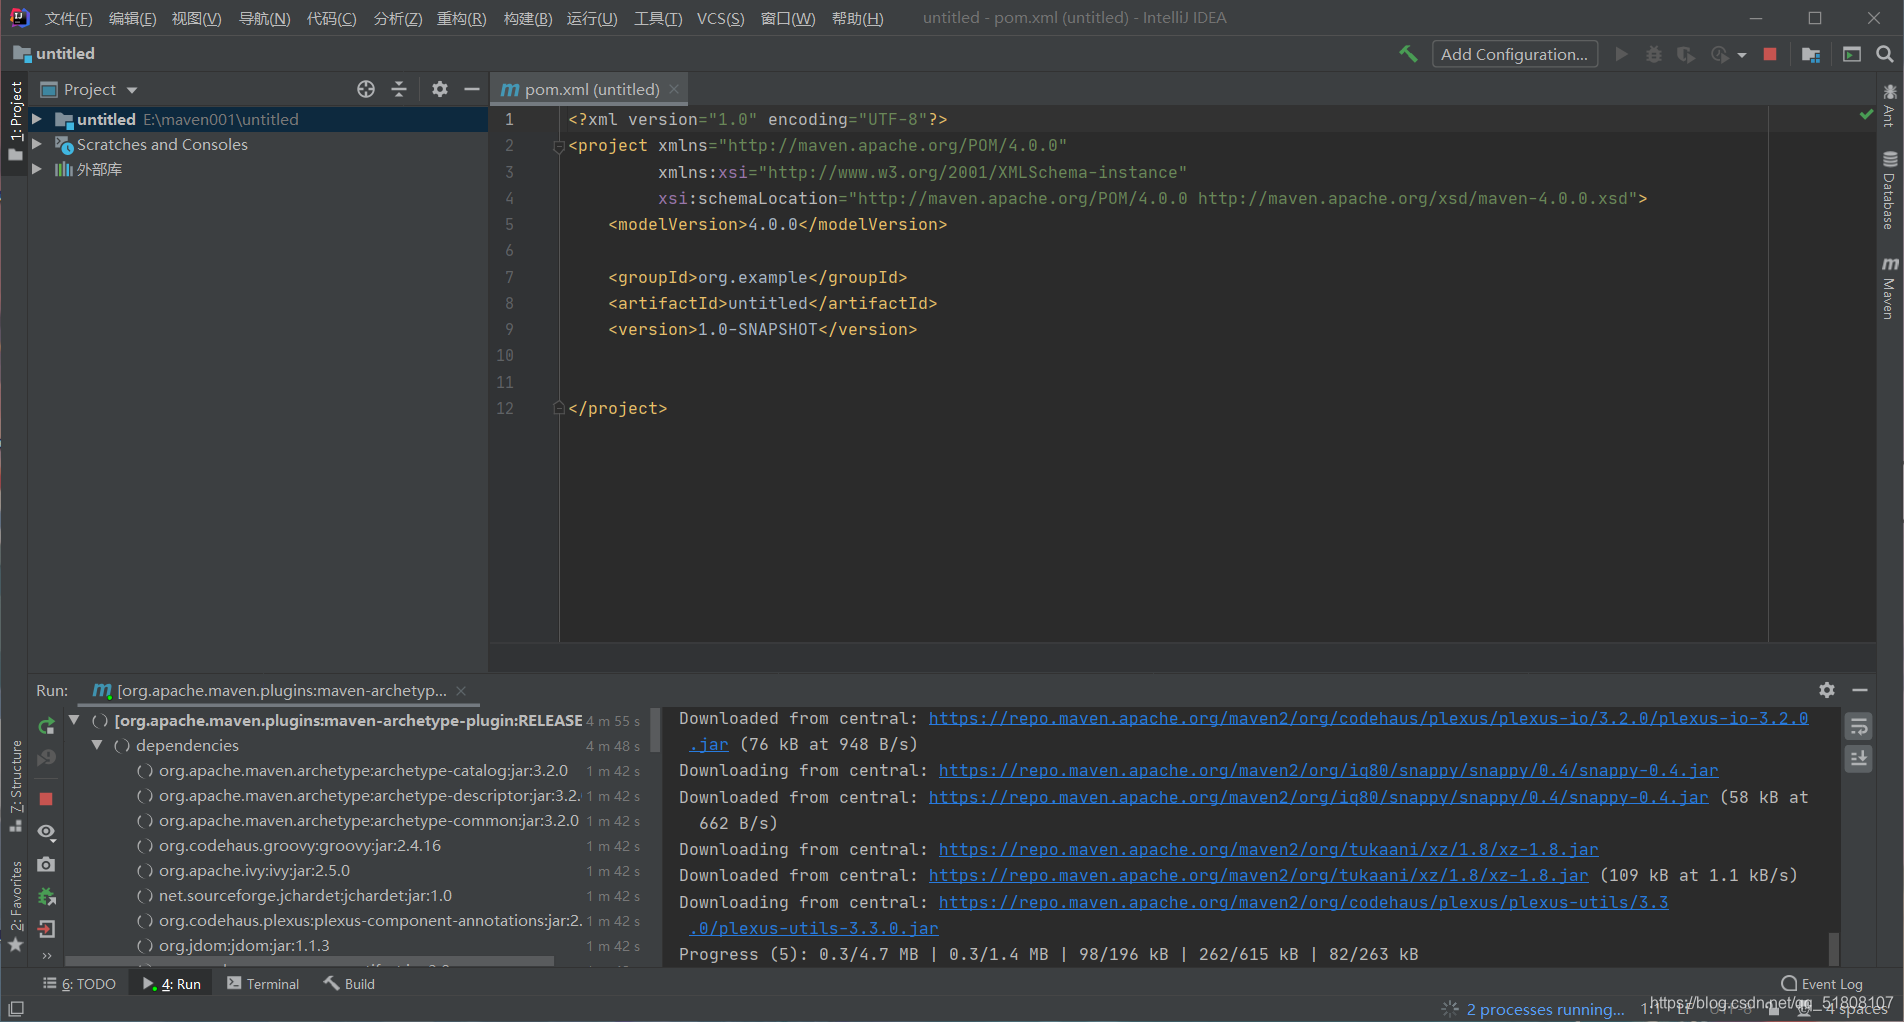Expand Scratches and Consoles node
Image resolution: width=1904 pixels, height=1022 pixels.
pyautogui.click(x=37, y=144)
